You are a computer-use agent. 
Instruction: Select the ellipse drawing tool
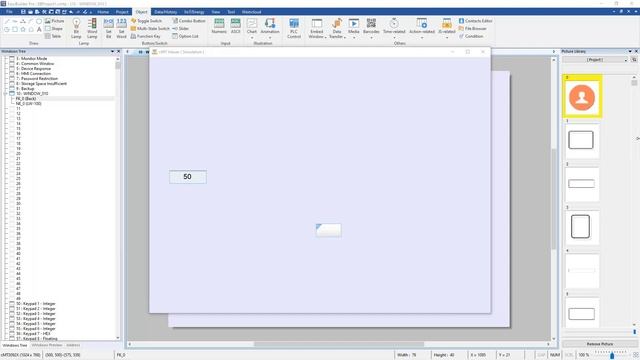[x=39, y=21]
